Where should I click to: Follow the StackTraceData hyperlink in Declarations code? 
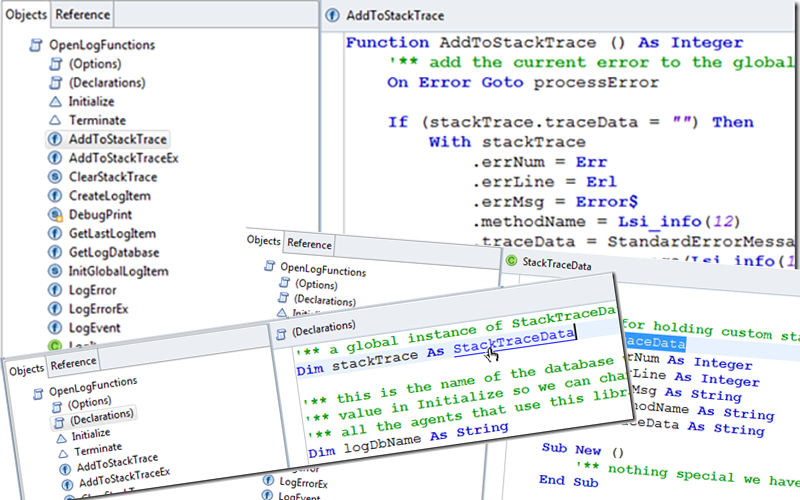coord(514,341)
